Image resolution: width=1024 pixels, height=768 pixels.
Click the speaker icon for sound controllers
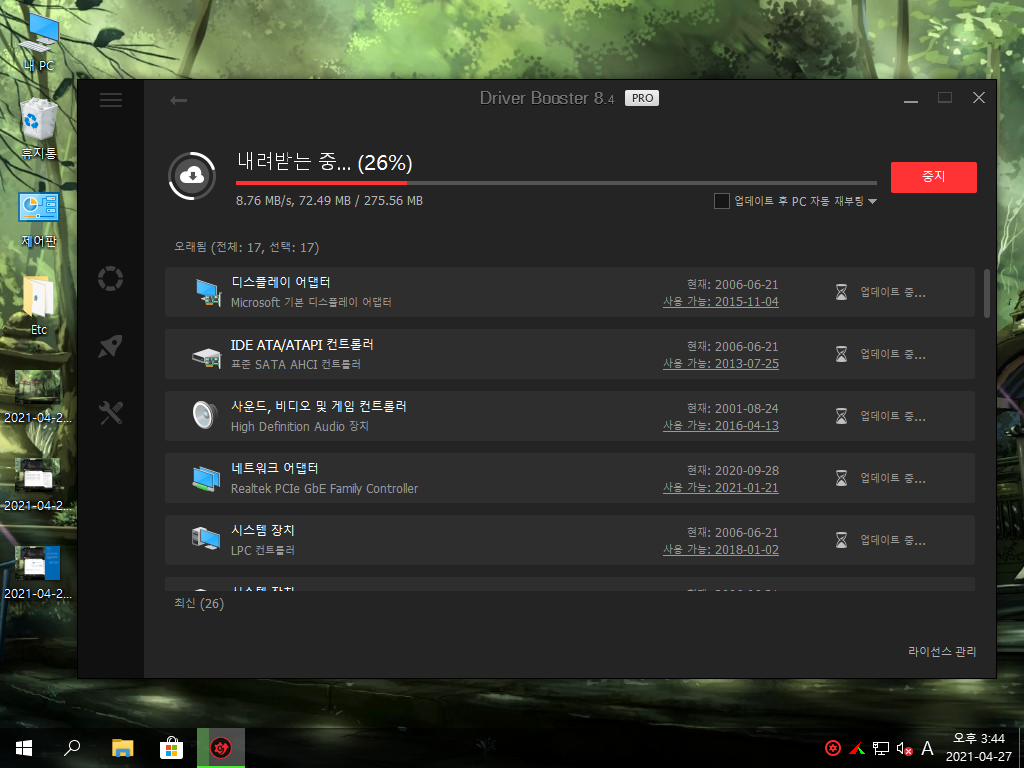(x=205, y=415)
